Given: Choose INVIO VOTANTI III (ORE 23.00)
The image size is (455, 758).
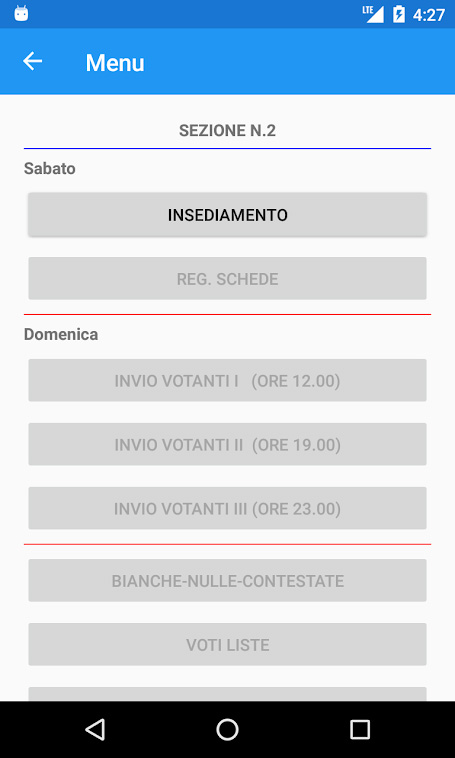Looking at the screenshot, I should click(227, 508).
